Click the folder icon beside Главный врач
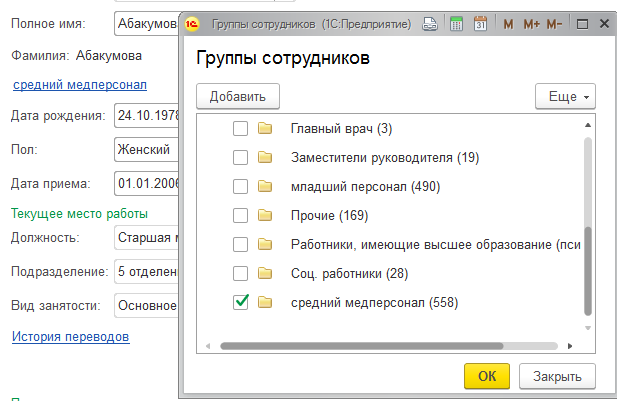The height and width of the screenshot is (401, 617). click(265, 128)
